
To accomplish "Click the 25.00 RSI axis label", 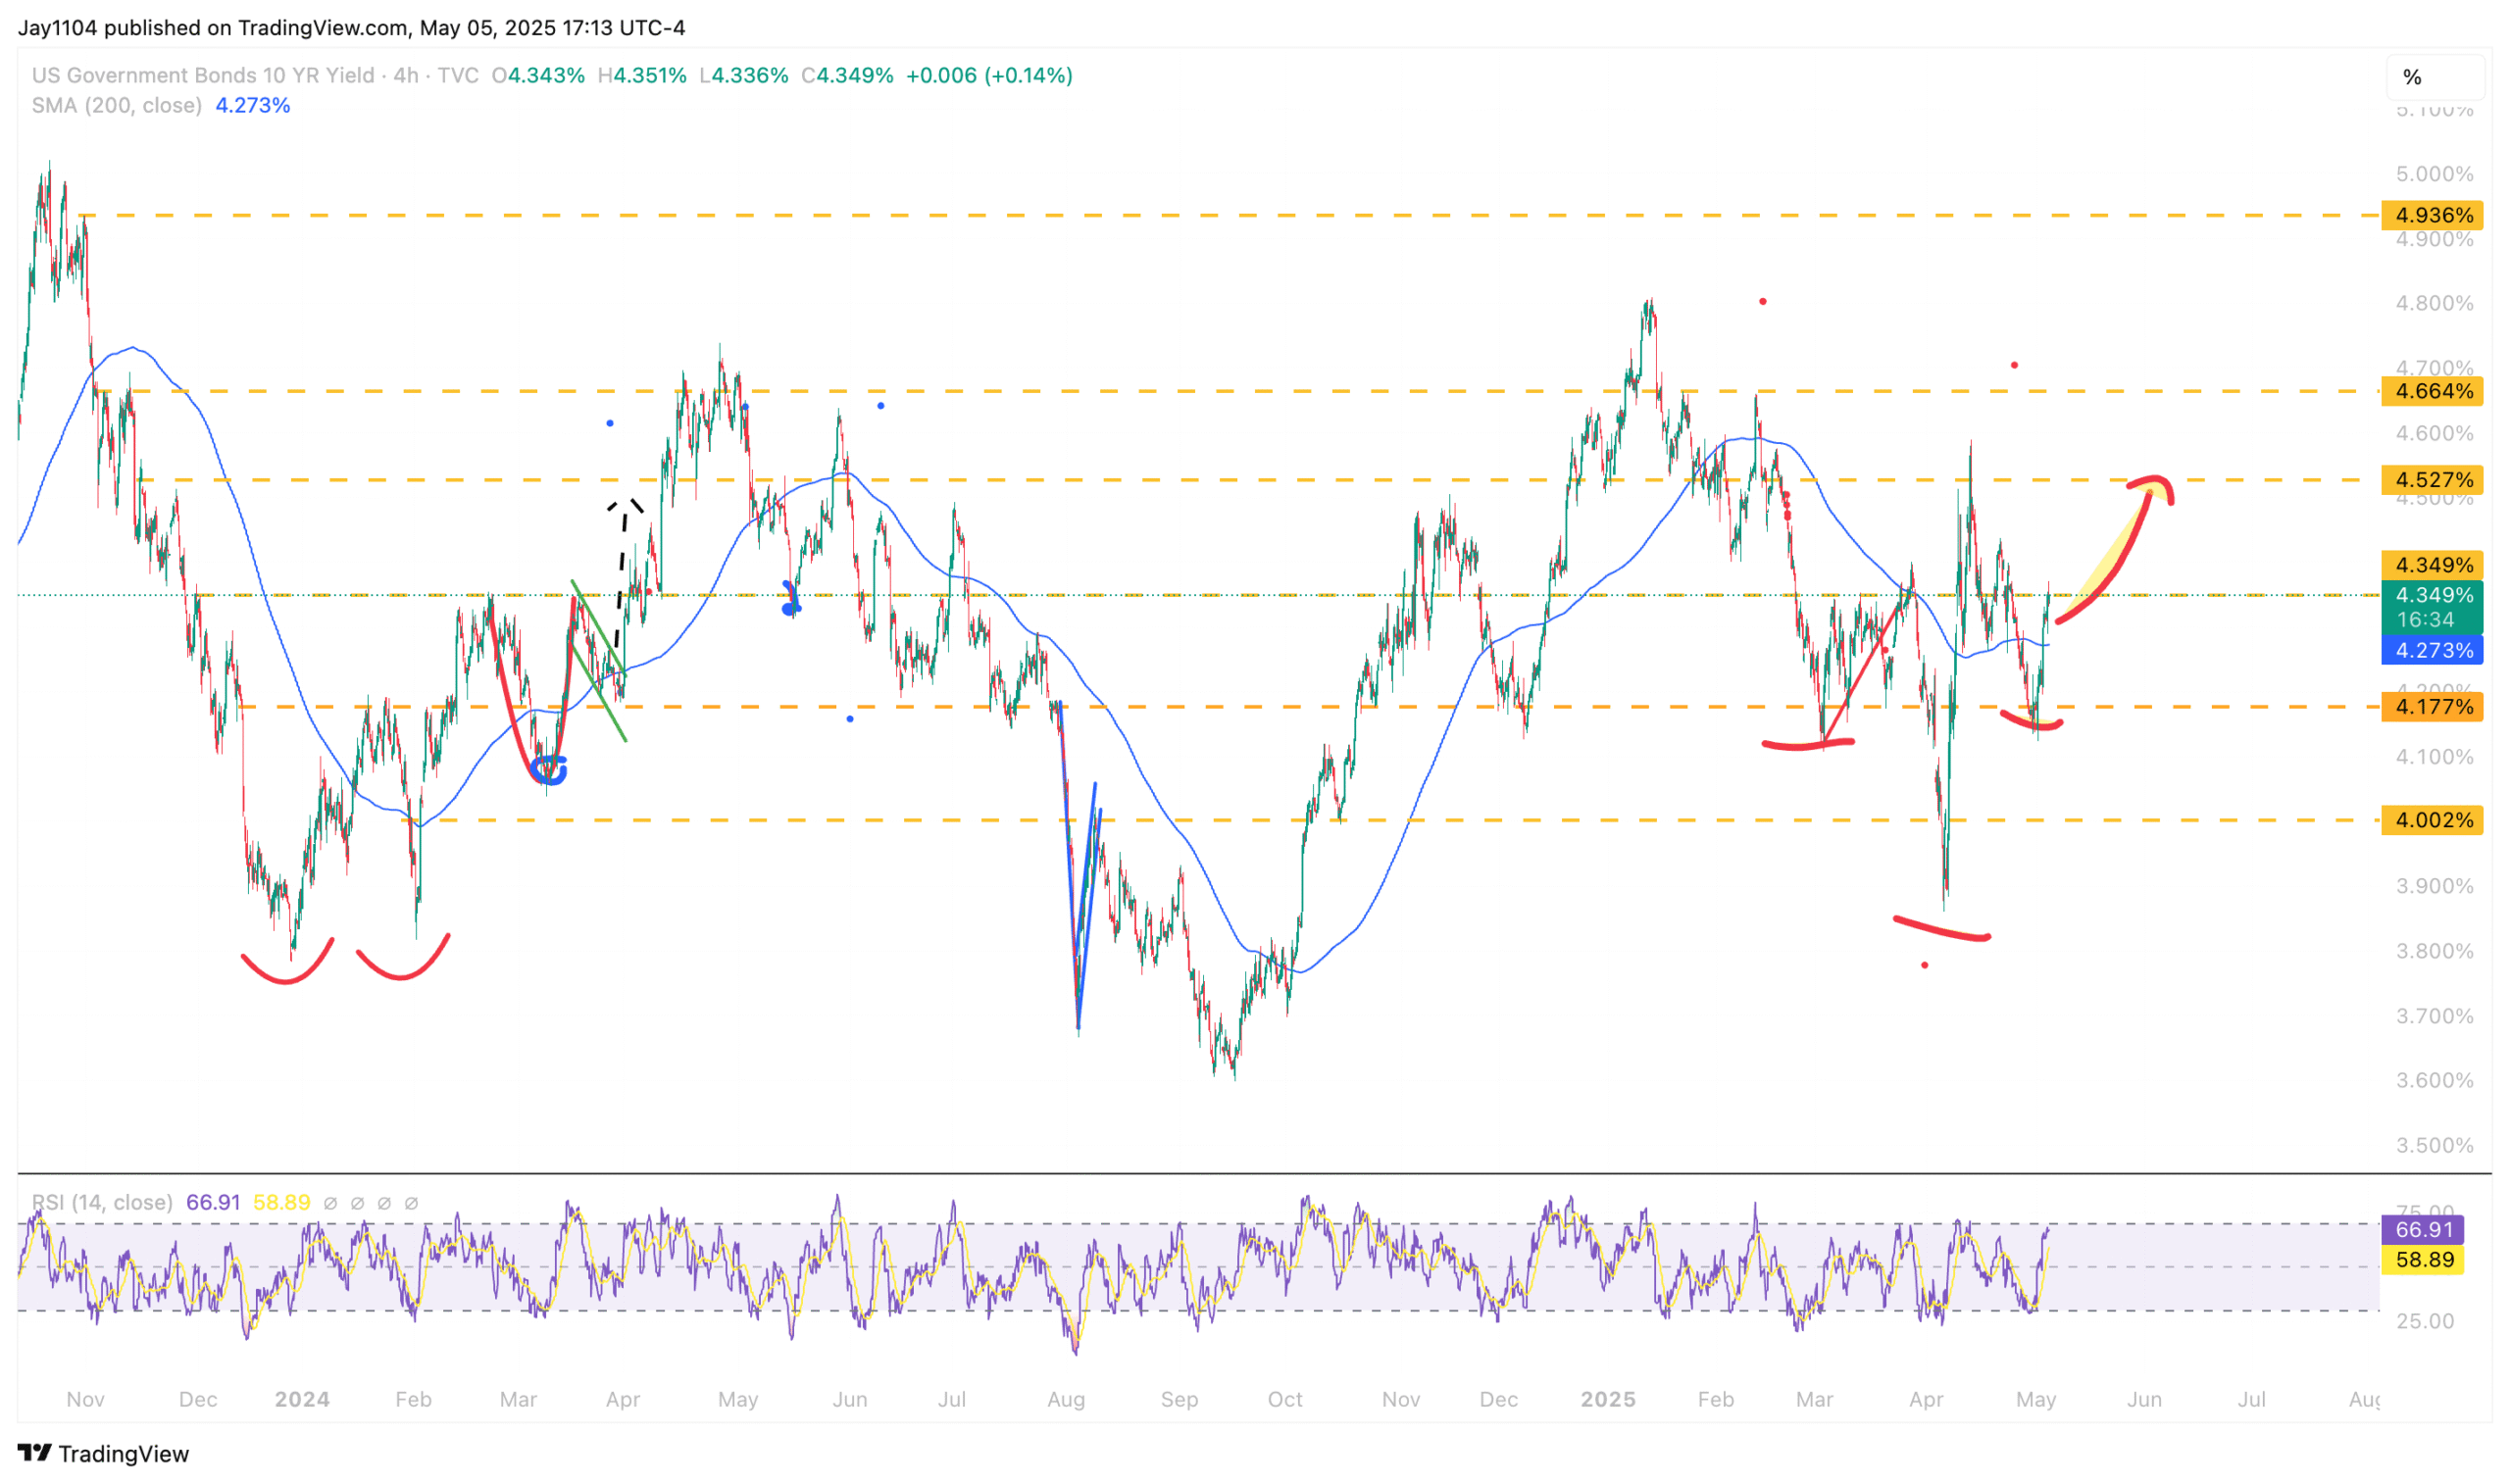I will [2425, 1321].
